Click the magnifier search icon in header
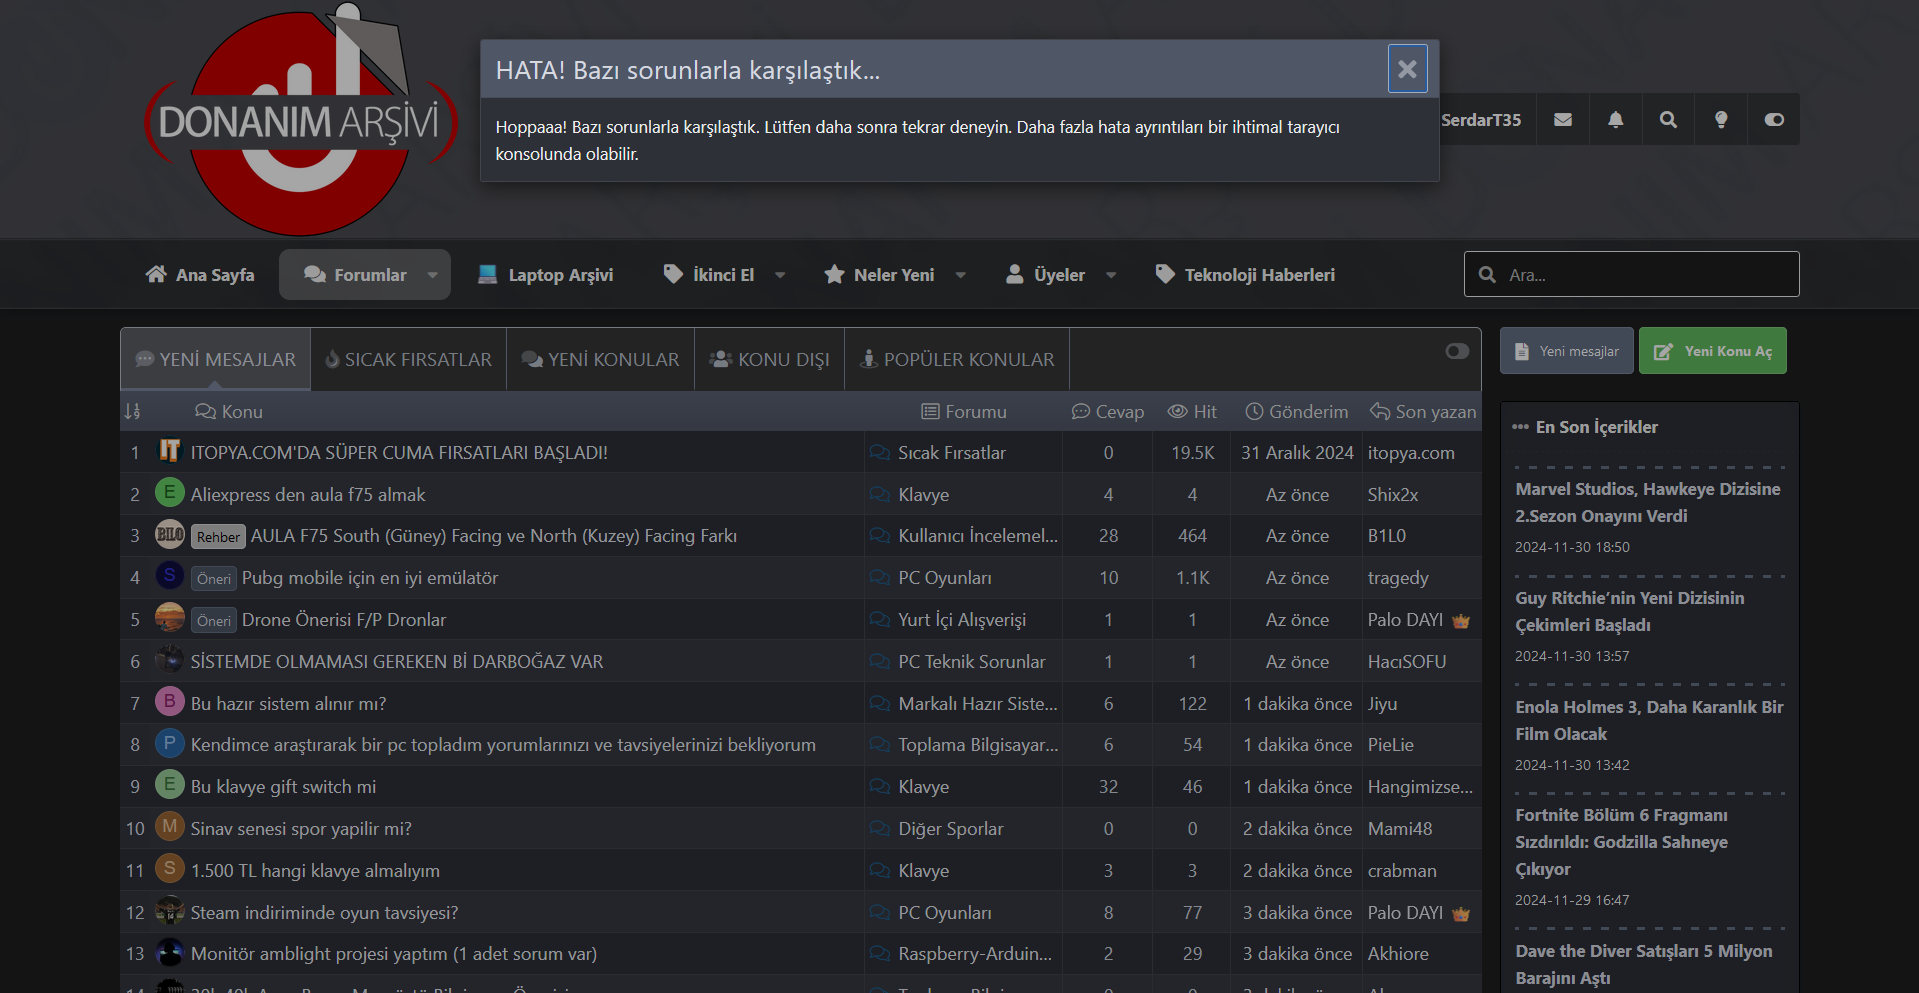This screenshot has width=1919, height=993. [x=1668, y=120]
